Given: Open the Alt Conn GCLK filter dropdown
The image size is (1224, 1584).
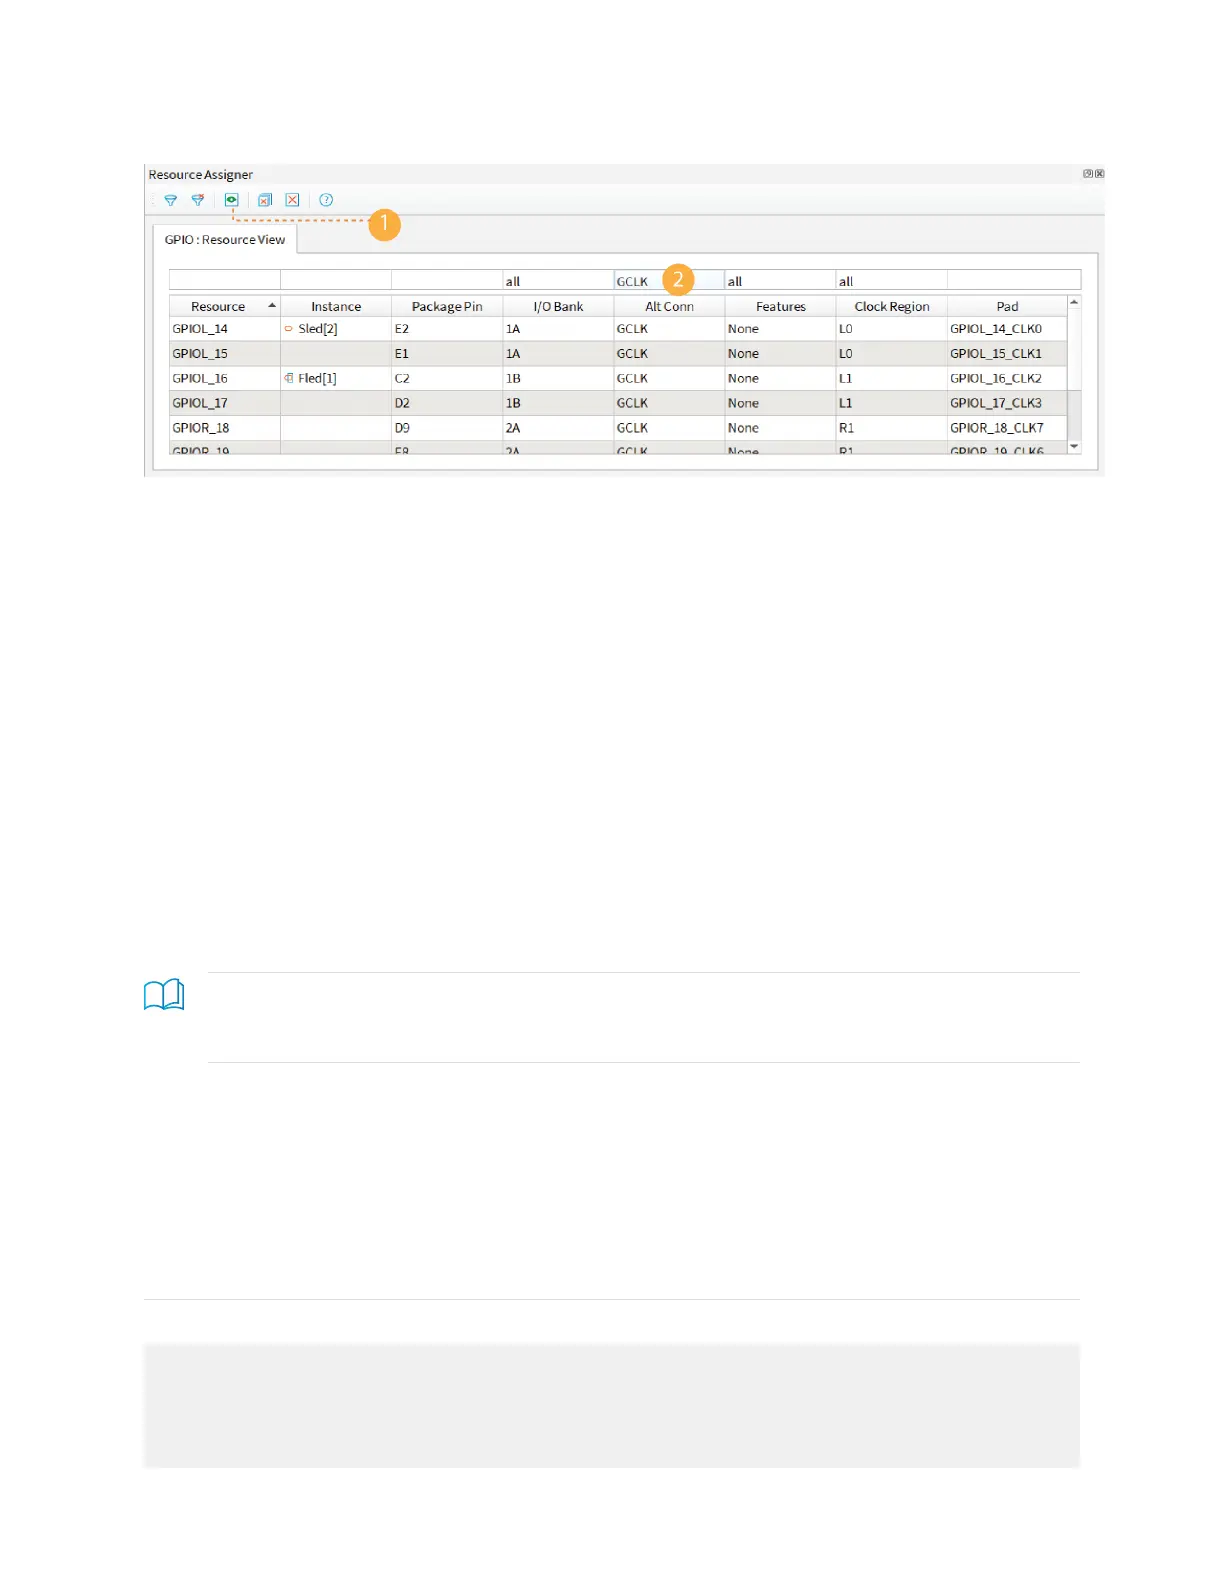Looking at the screenshot, I should (x=669, y=280).
